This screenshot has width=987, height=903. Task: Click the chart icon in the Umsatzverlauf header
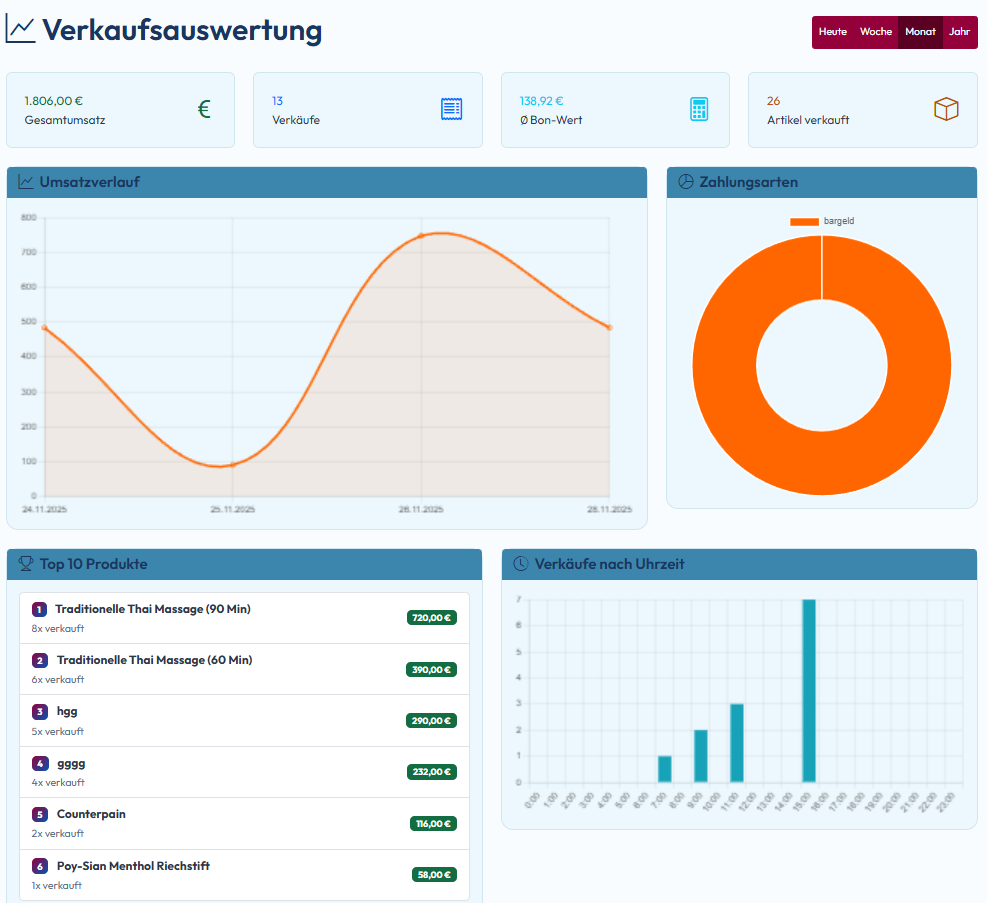24,182
